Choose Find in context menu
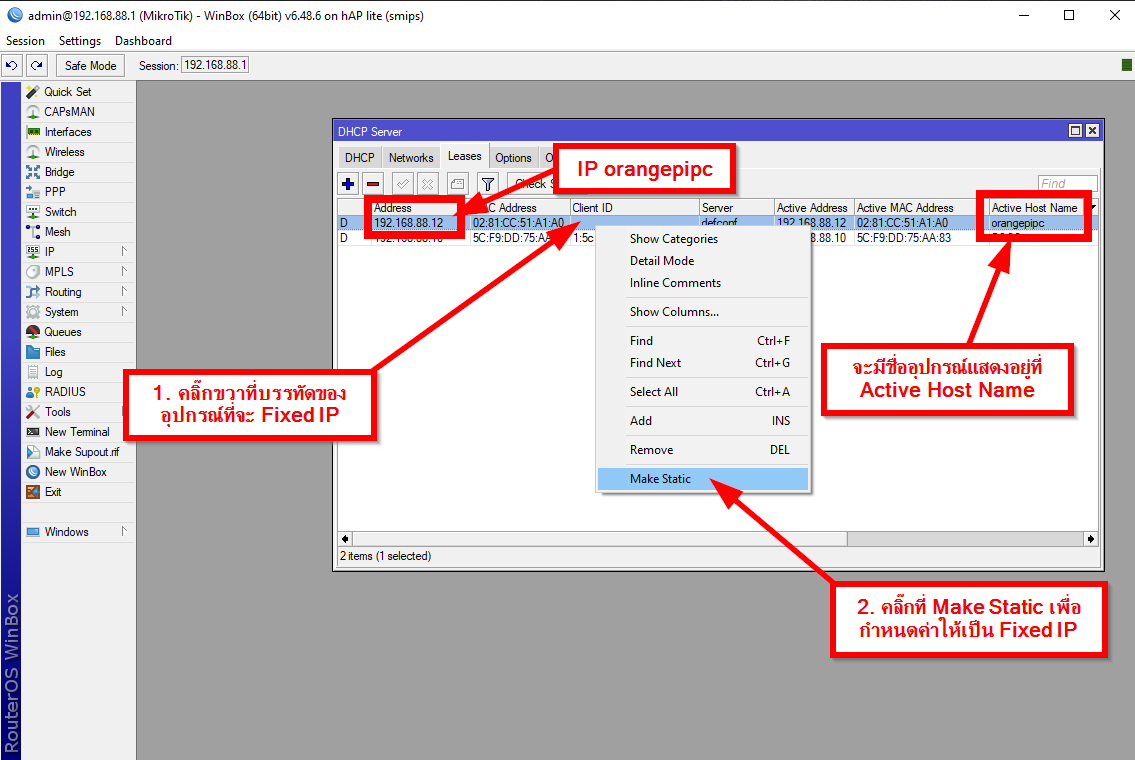This screenshot has height=760, width=1135. 702,341
